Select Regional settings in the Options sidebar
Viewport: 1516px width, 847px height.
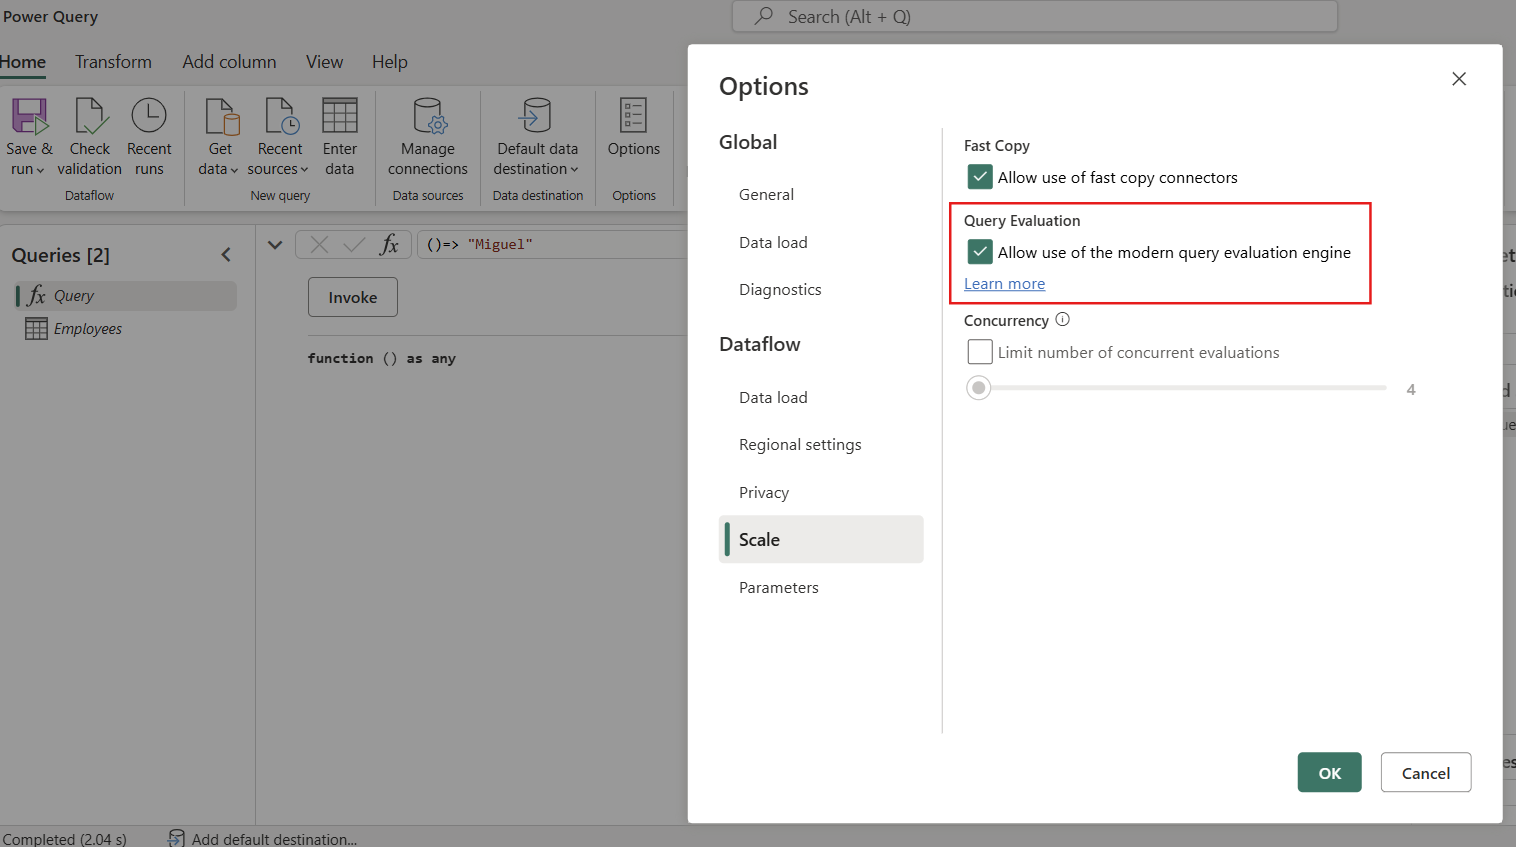point(800,445)
